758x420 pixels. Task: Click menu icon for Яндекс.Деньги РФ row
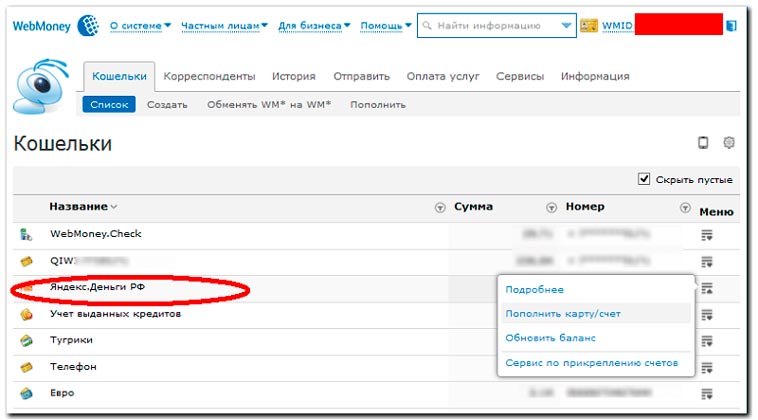coord(707,289)
